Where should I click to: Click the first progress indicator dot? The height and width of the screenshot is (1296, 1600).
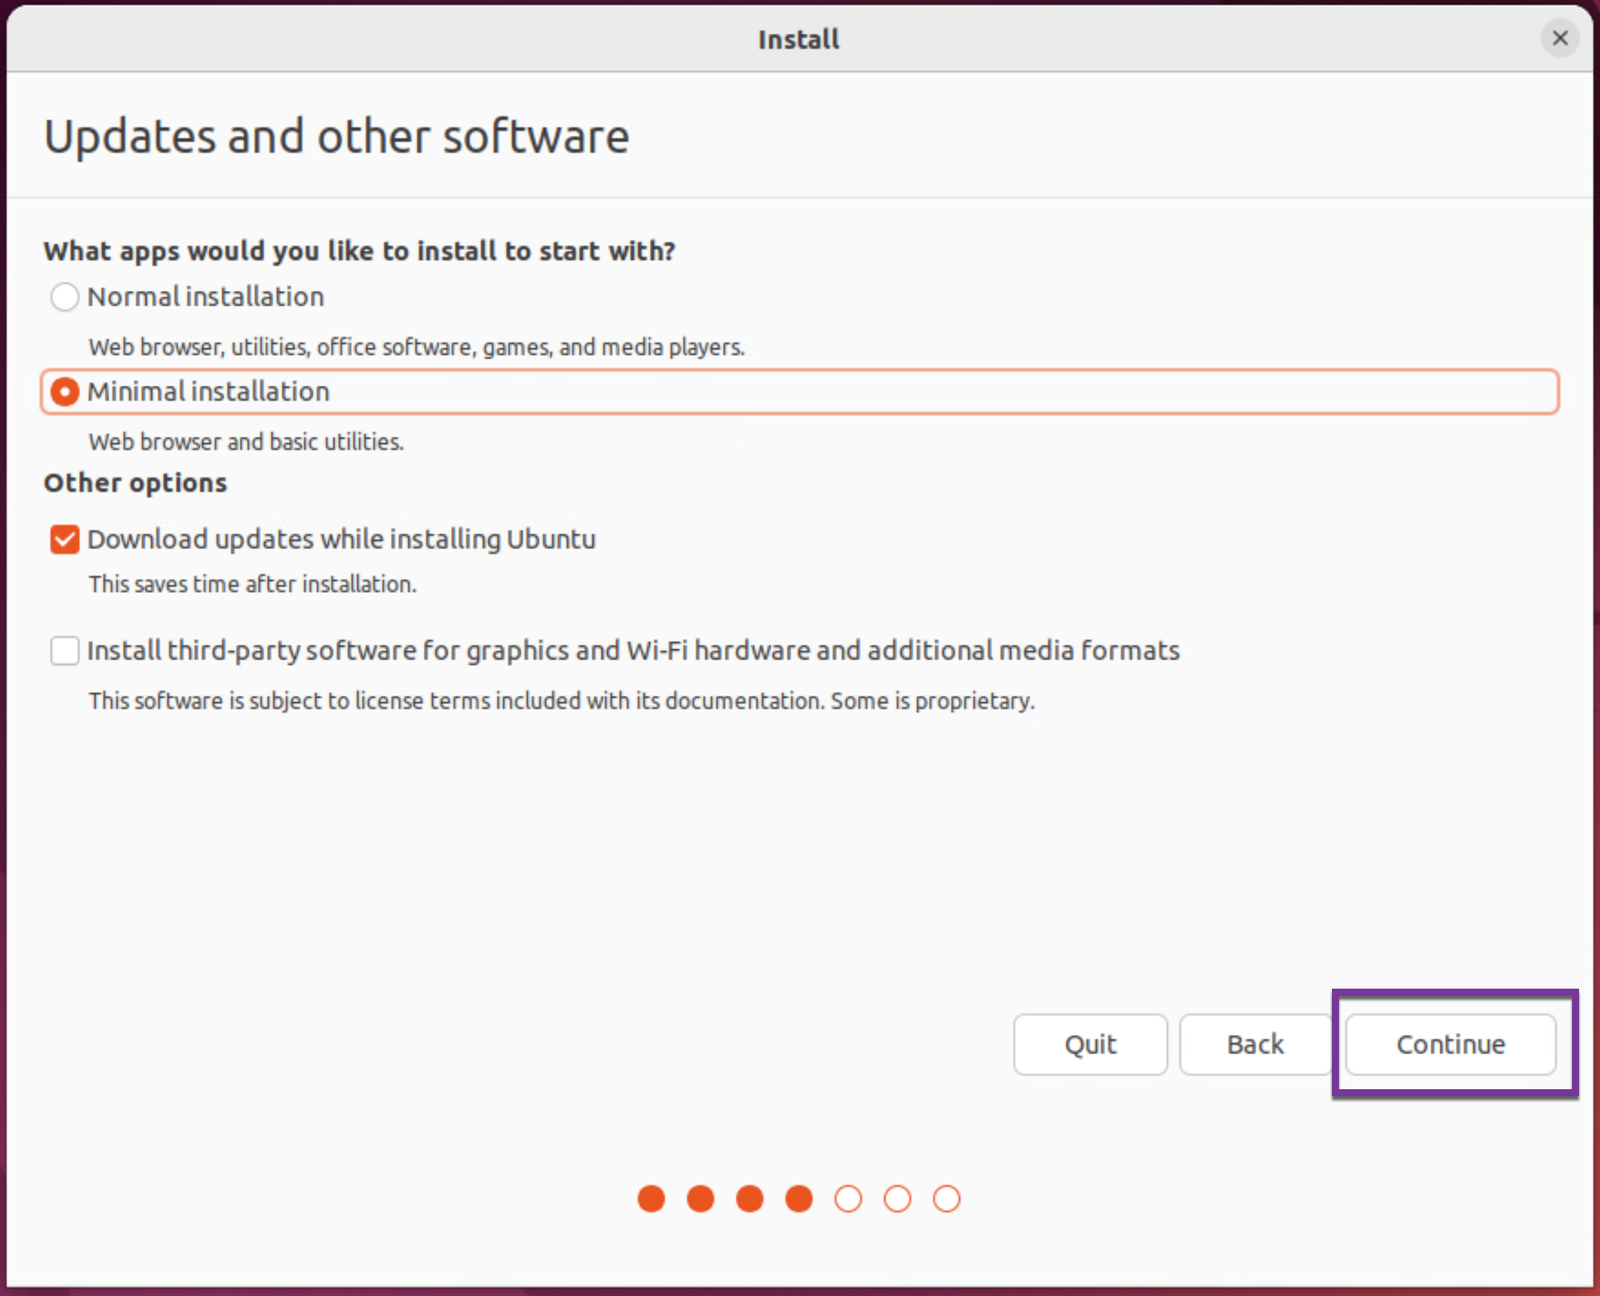[x=651, y=1198]
